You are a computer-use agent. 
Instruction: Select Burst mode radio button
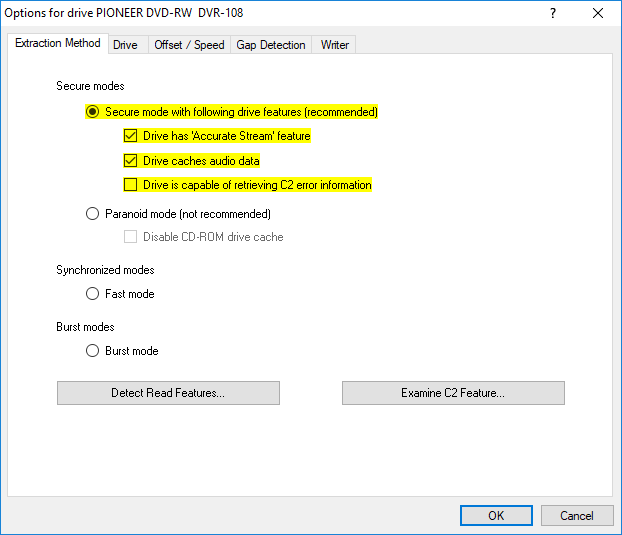(x=92, y=351)
